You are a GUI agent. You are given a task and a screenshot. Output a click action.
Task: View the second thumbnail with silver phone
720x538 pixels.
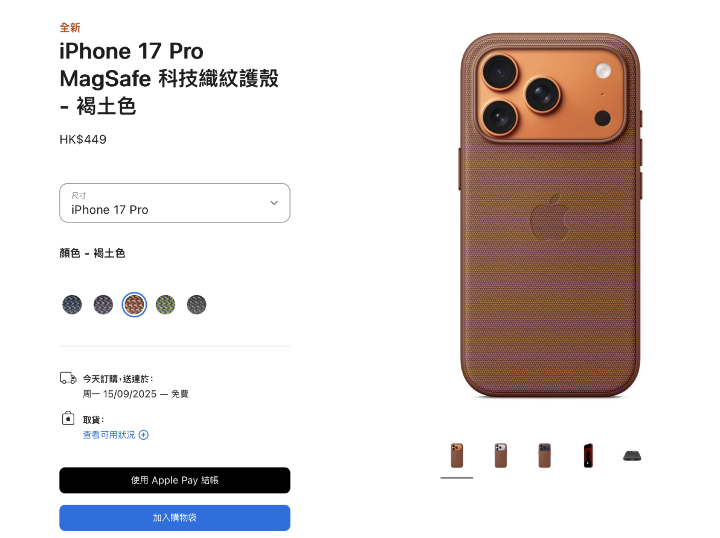[x=501, y=455]
